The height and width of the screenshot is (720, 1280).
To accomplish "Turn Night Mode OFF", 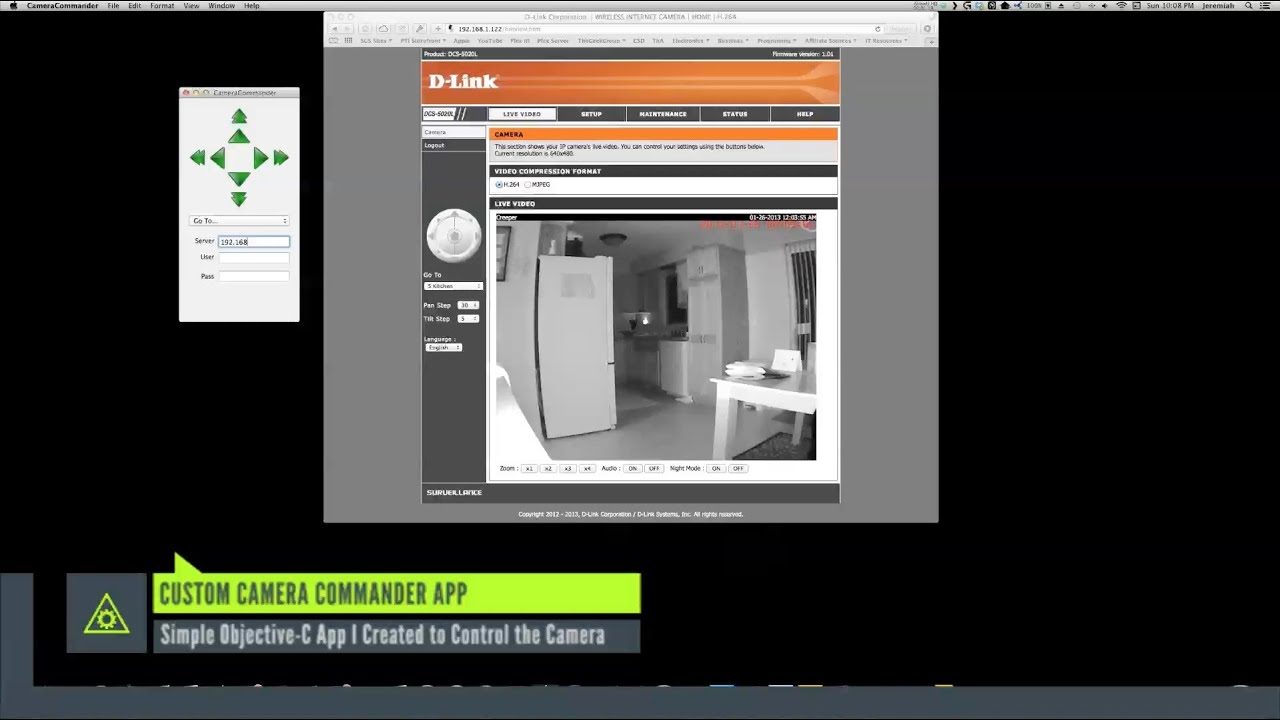I will [x=738, y=468].
